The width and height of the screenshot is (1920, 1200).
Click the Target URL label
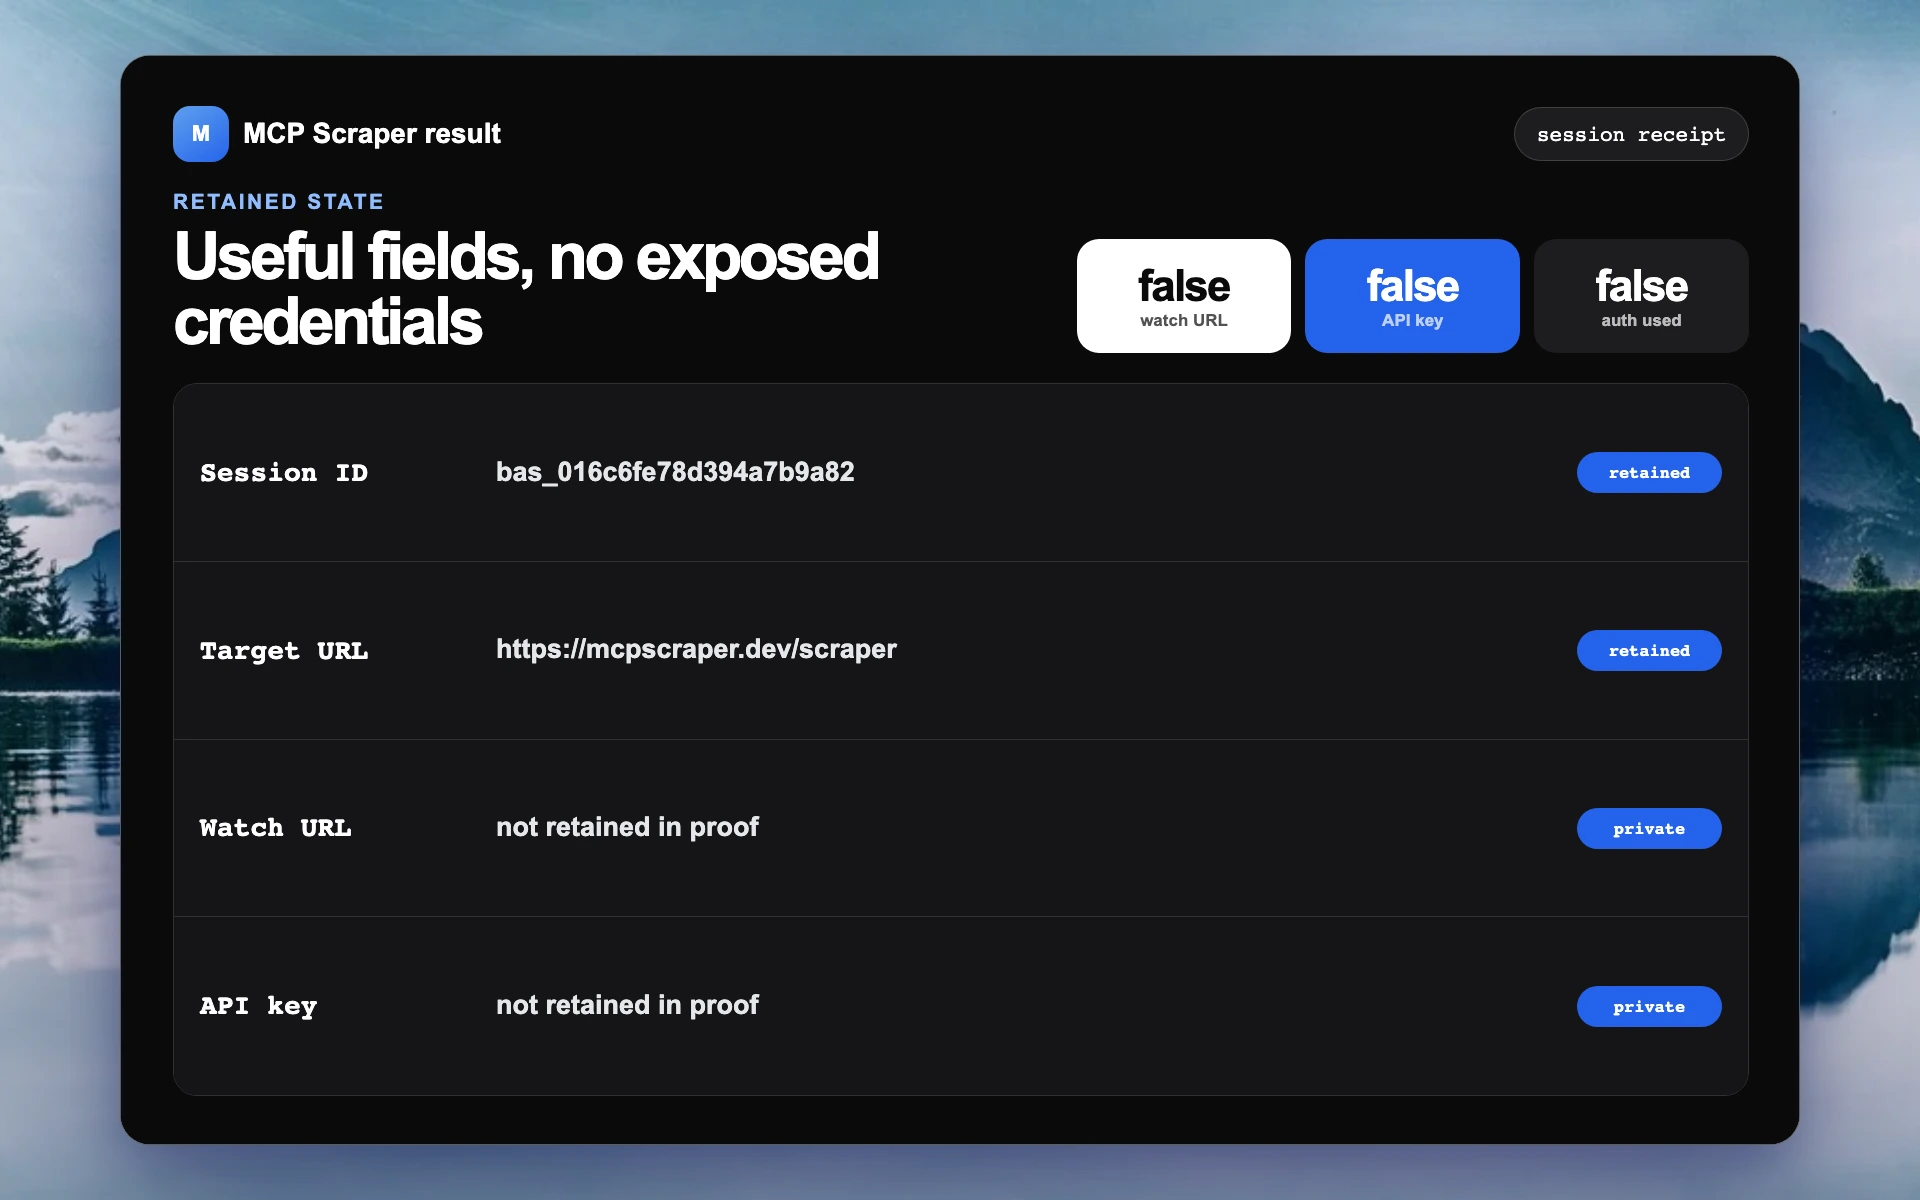[x=284, y=651]
